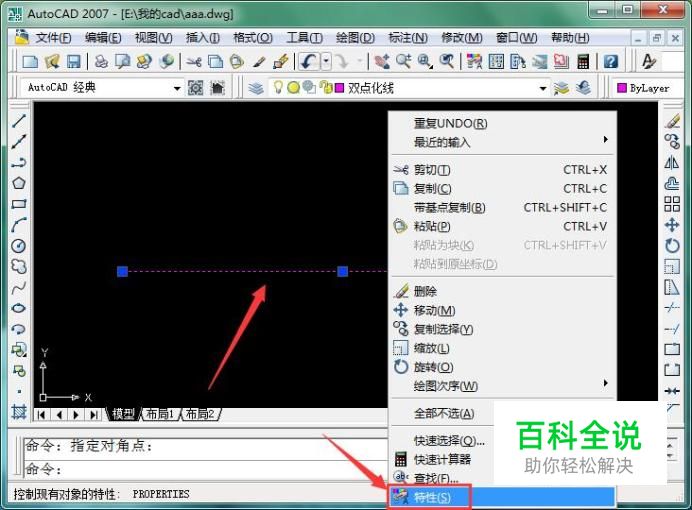Viewport: 692px width, 510px height.
Task: Open the 格式(O) menu
Action: coord(253,38)
